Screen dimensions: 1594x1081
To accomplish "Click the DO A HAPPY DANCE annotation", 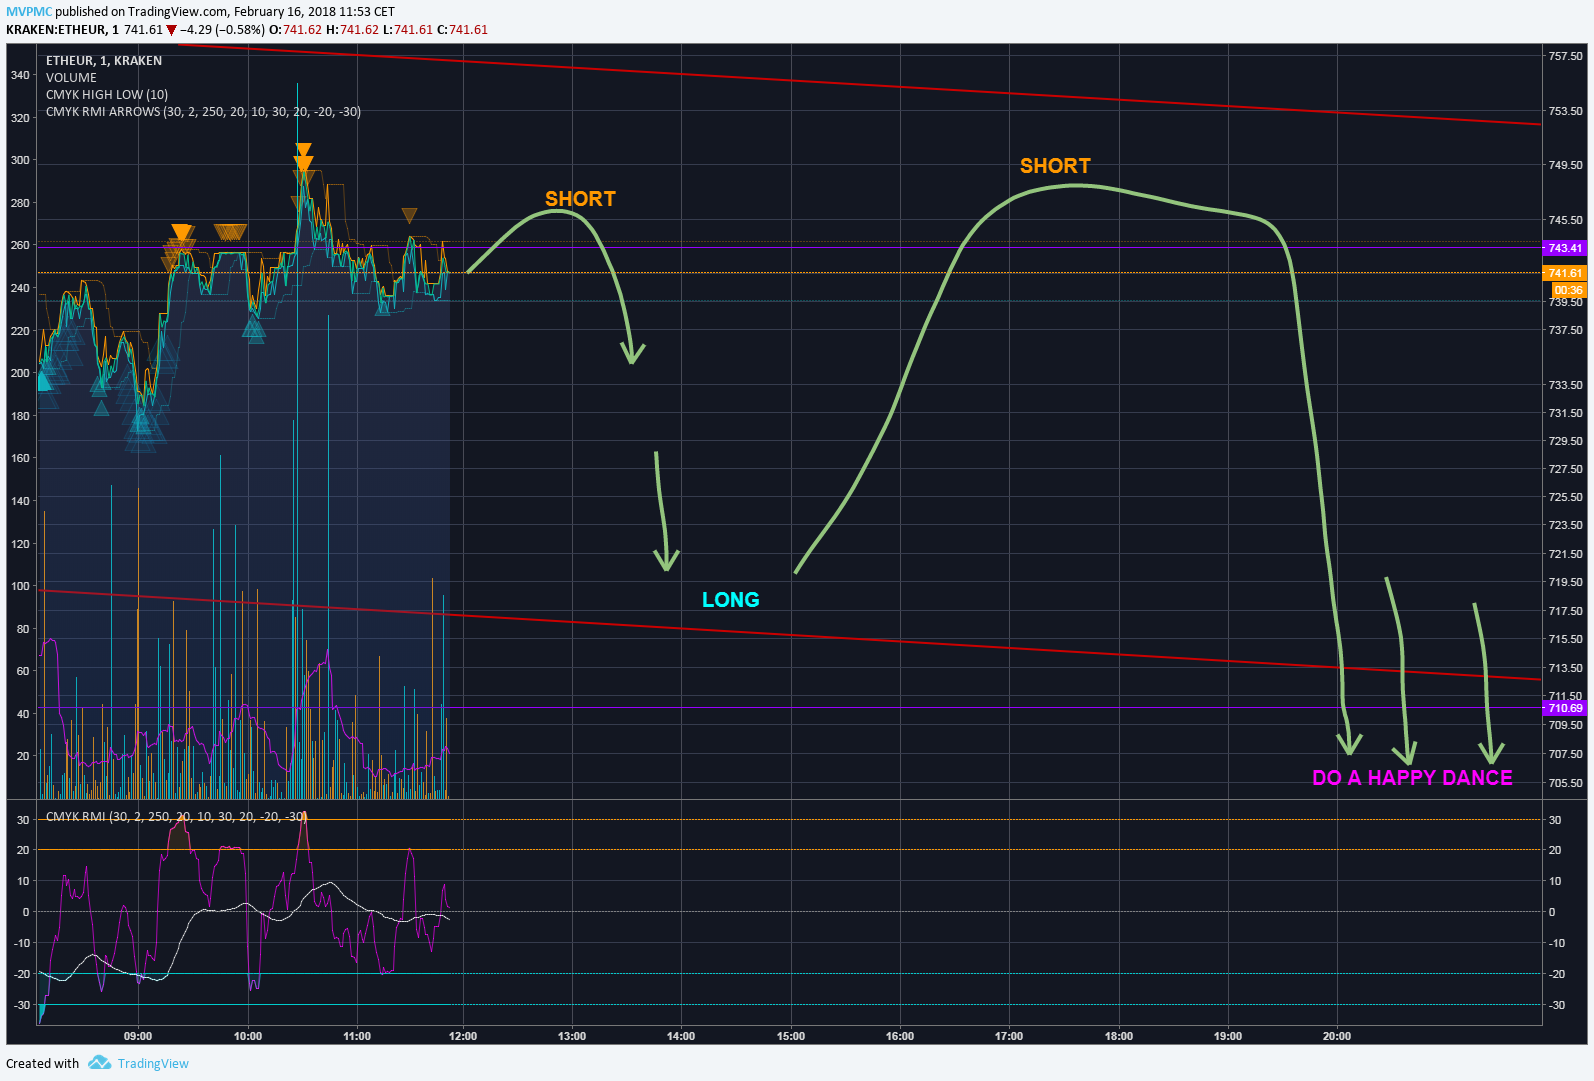I will click(1412, 778).
